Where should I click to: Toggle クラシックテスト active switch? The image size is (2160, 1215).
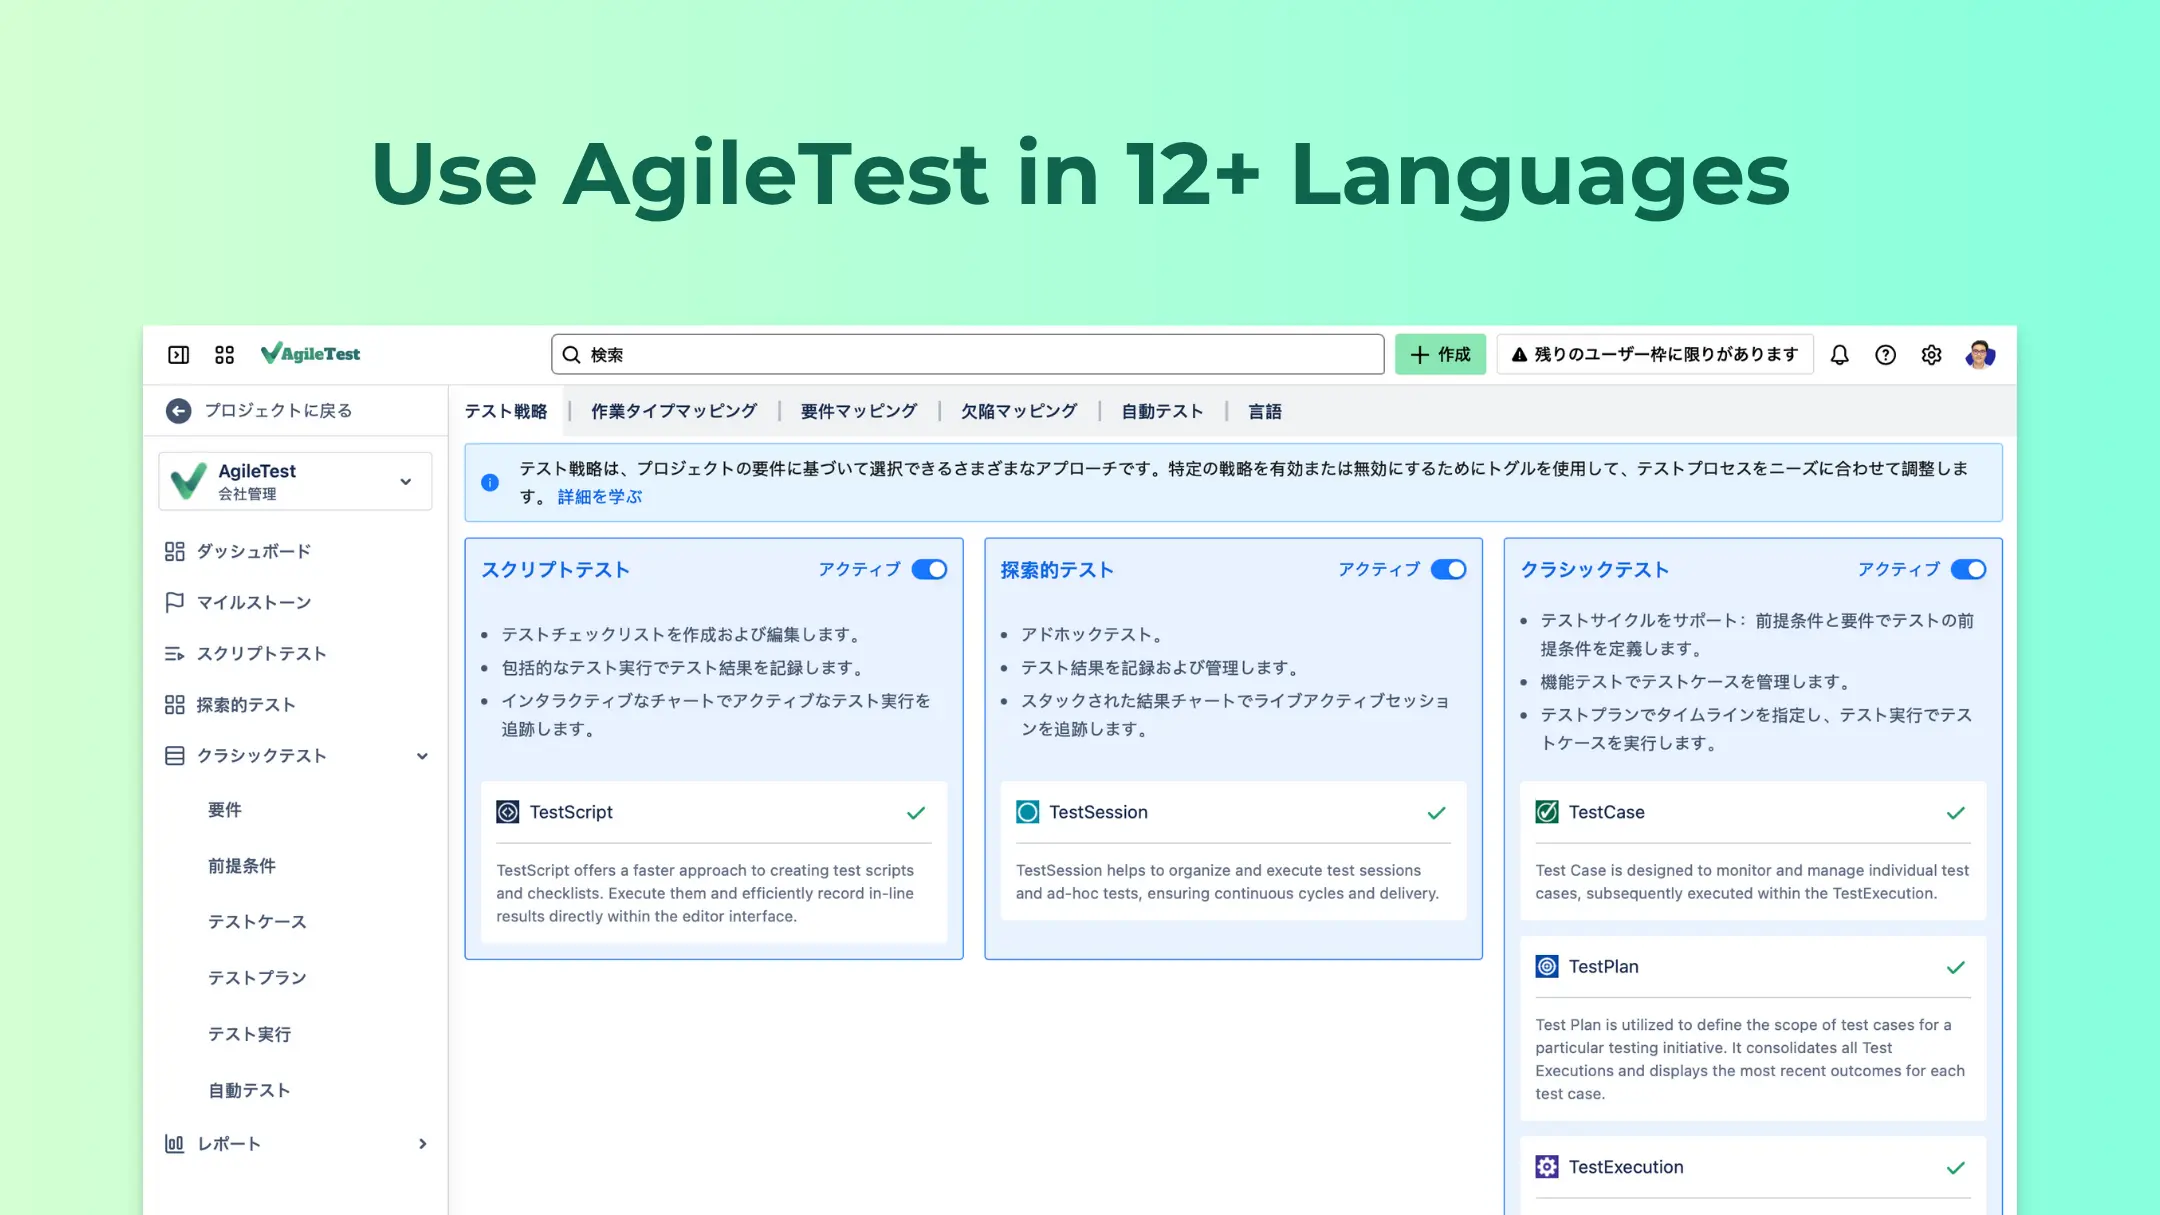[1968, 570]
